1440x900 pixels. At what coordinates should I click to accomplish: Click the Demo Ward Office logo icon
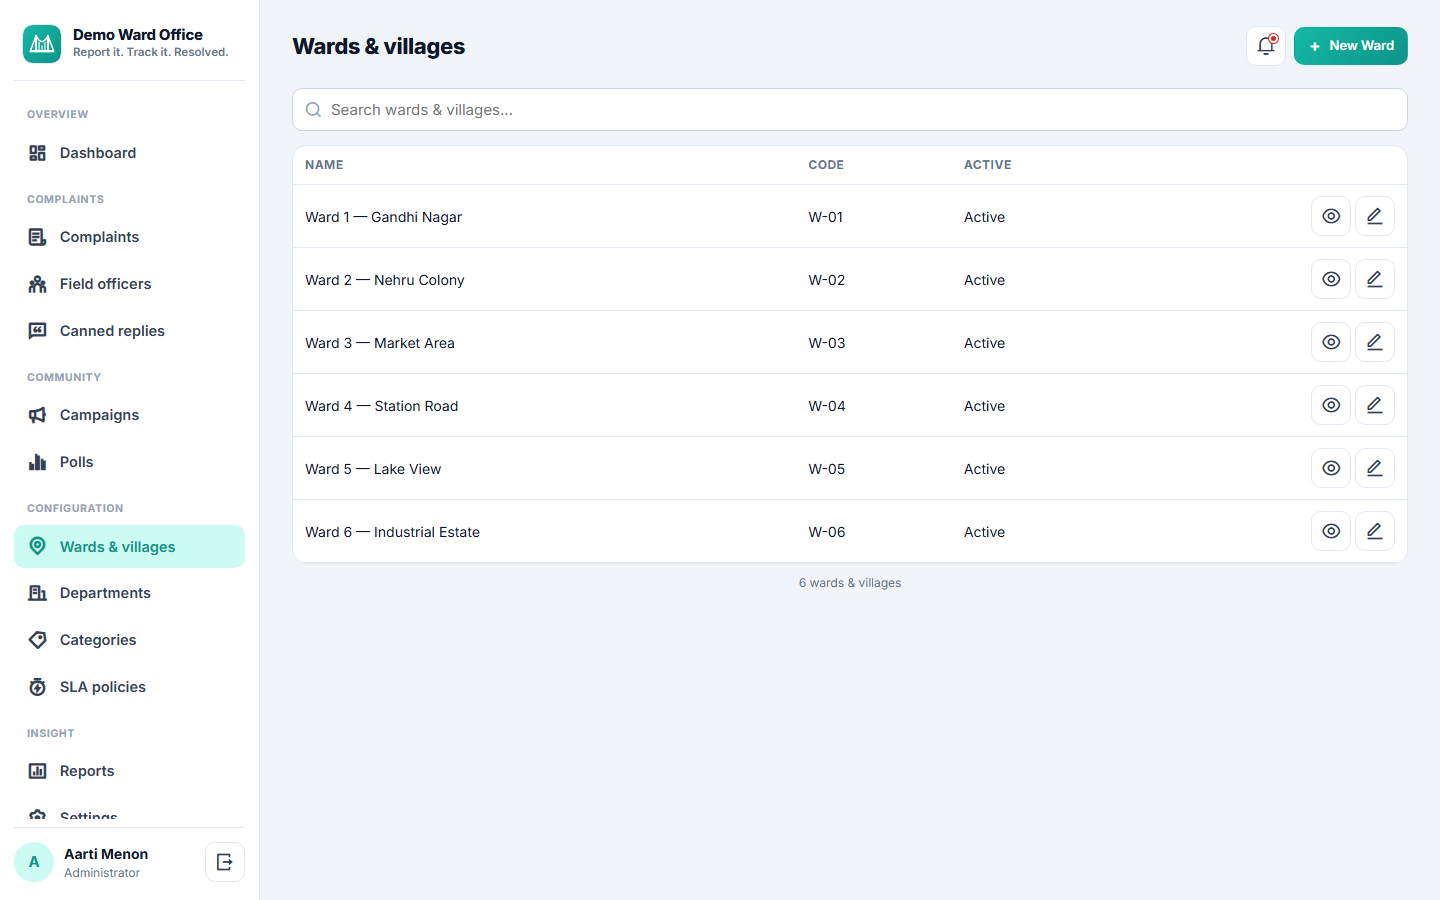[42, 44]
